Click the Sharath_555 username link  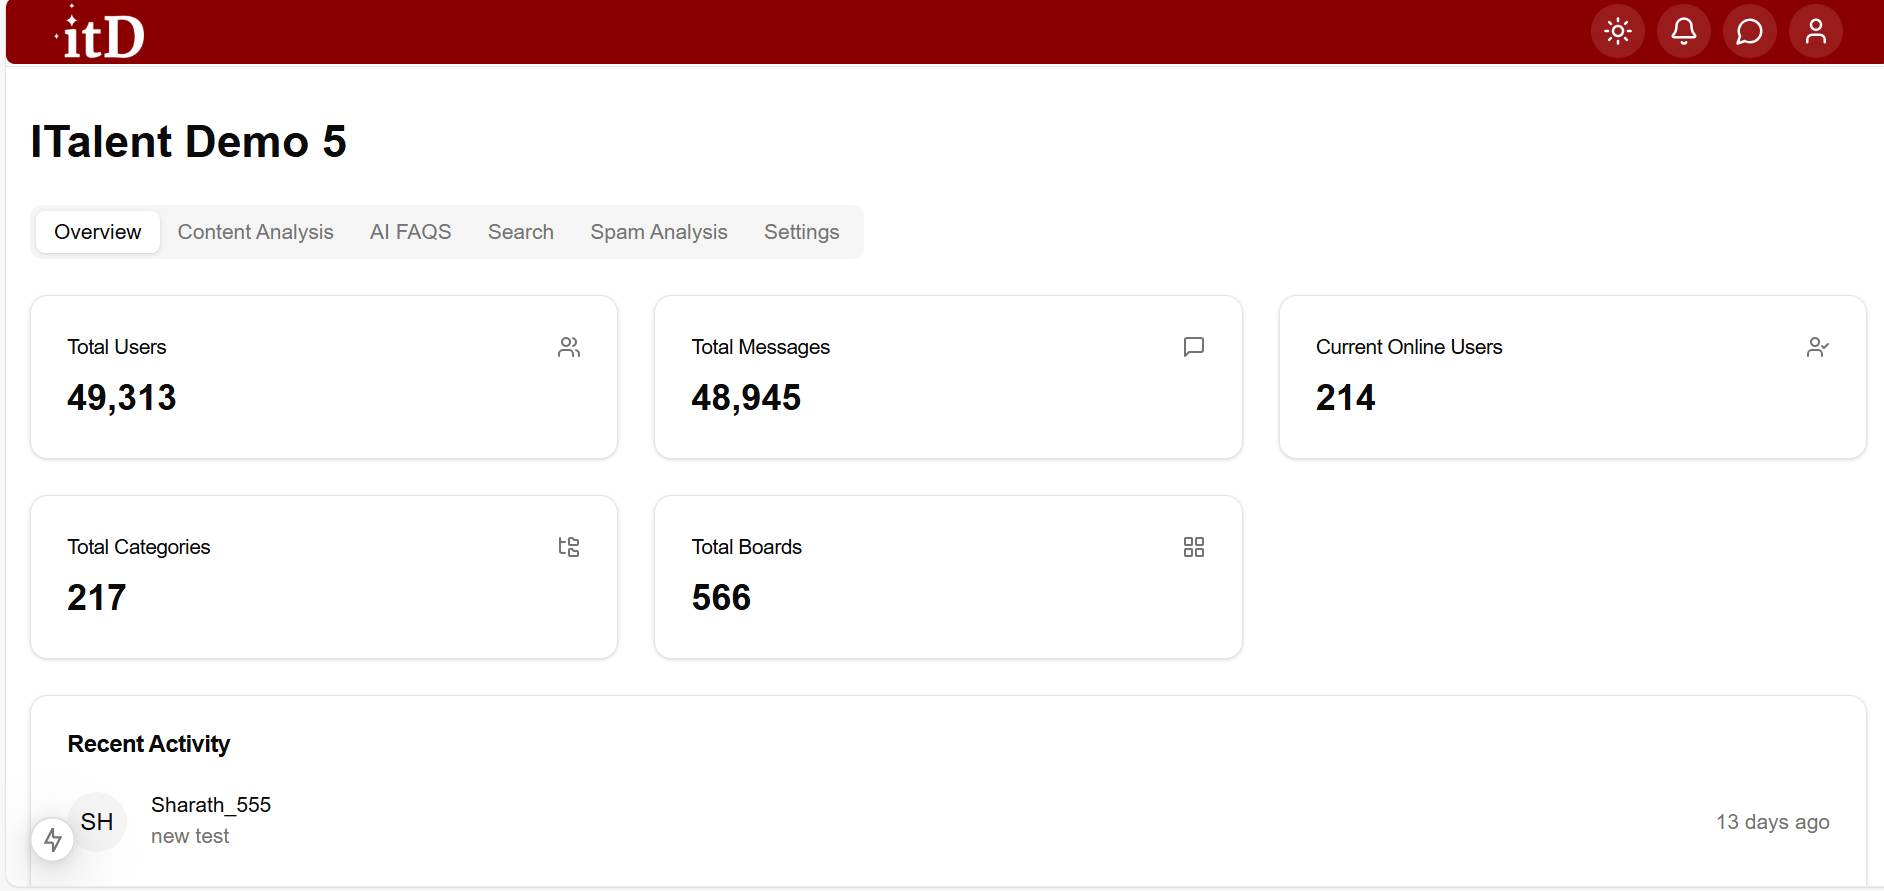click(x=211, y=805)
